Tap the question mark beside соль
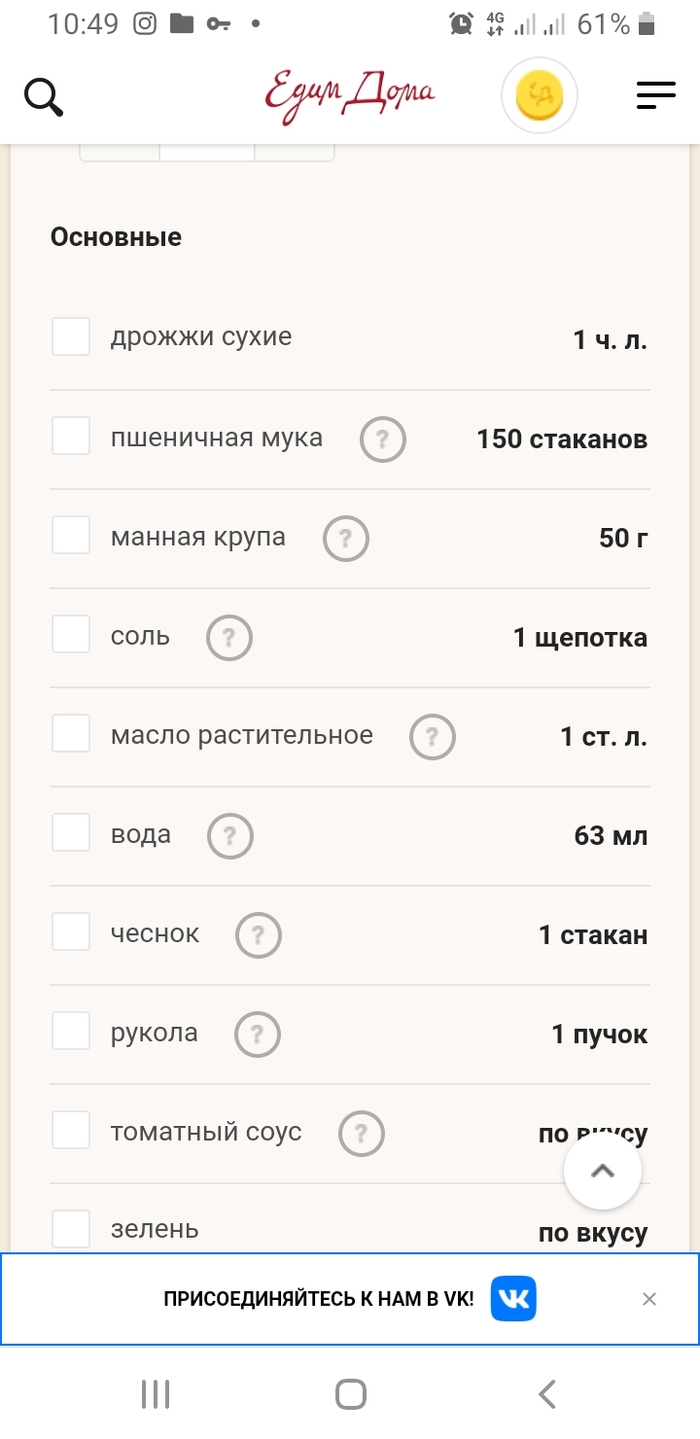This screenshot has height=1439, width=700. coord(228,637)
